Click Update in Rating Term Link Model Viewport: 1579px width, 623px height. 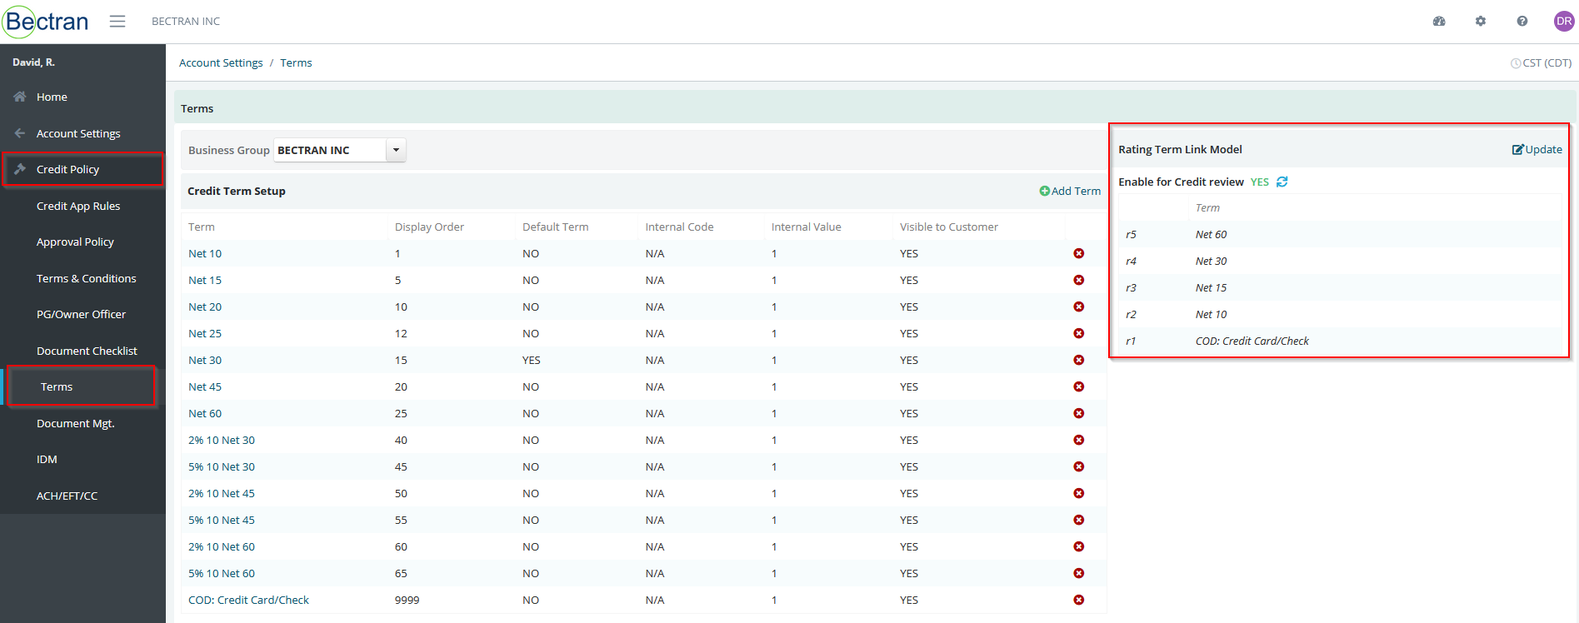(1537, 149)
